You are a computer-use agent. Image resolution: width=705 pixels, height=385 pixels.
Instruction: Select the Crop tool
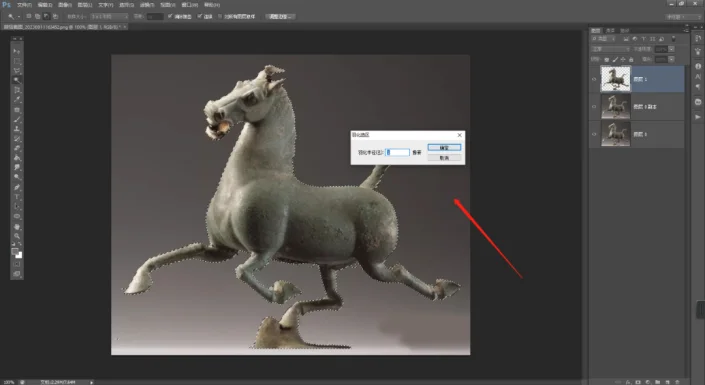[x=17, y=90]
